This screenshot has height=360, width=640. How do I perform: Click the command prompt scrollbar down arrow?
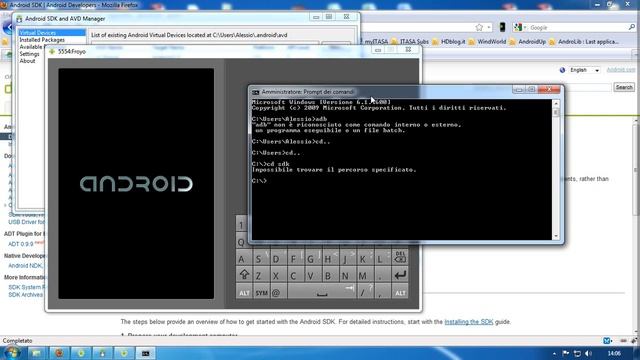pyautogui.click(x=556, y=236)
